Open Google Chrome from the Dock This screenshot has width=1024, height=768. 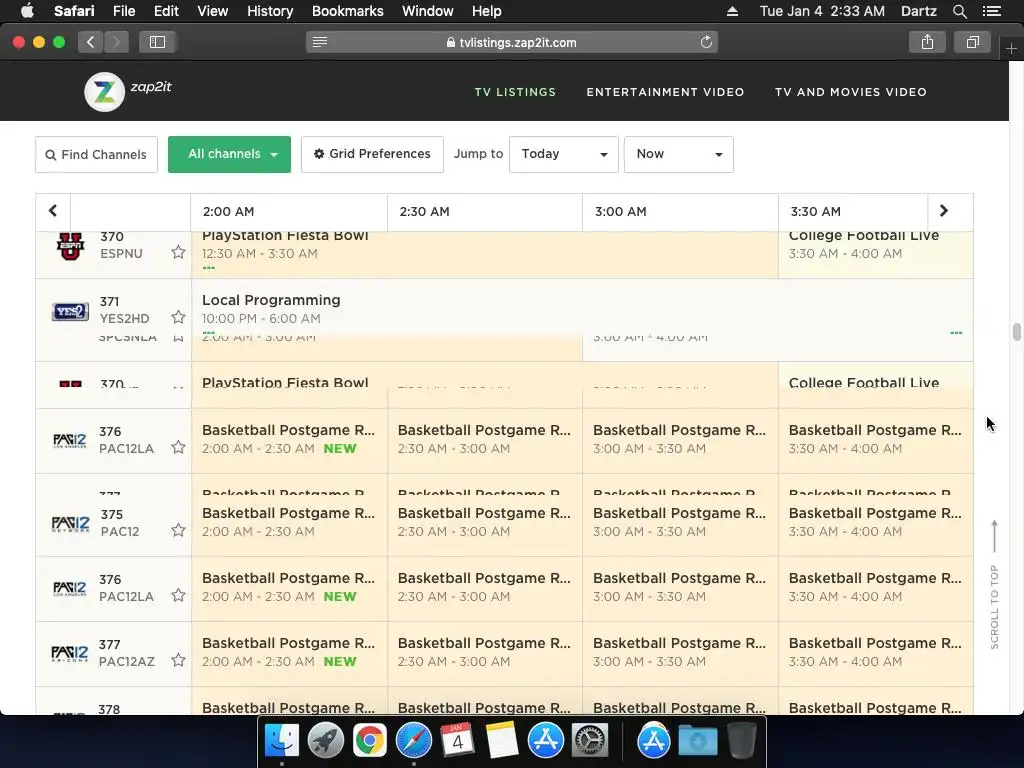369,741
